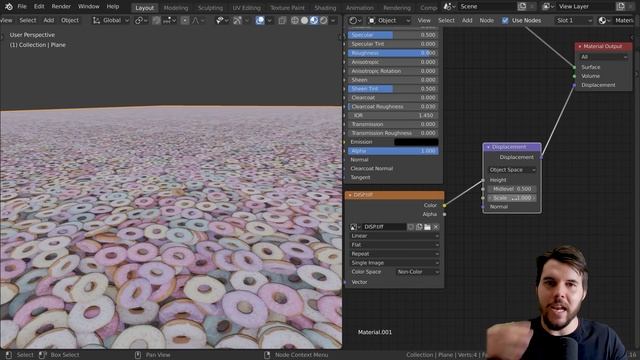This screenshot has height=360, width=640.
Task: Open the Repeat extension dropdown
Action: coord(395,254)
